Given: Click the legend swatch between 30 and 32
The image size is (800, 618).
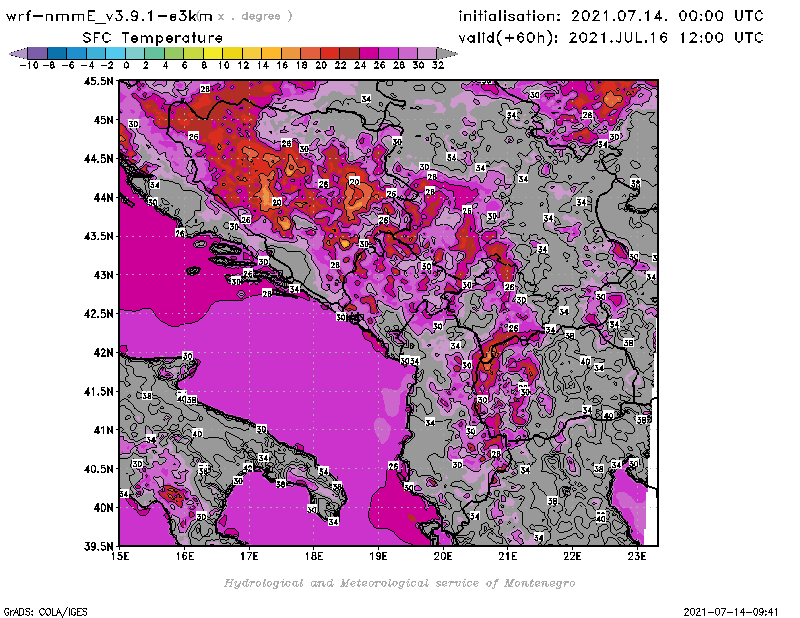Looking at the screenshot, I should point(428,53).
